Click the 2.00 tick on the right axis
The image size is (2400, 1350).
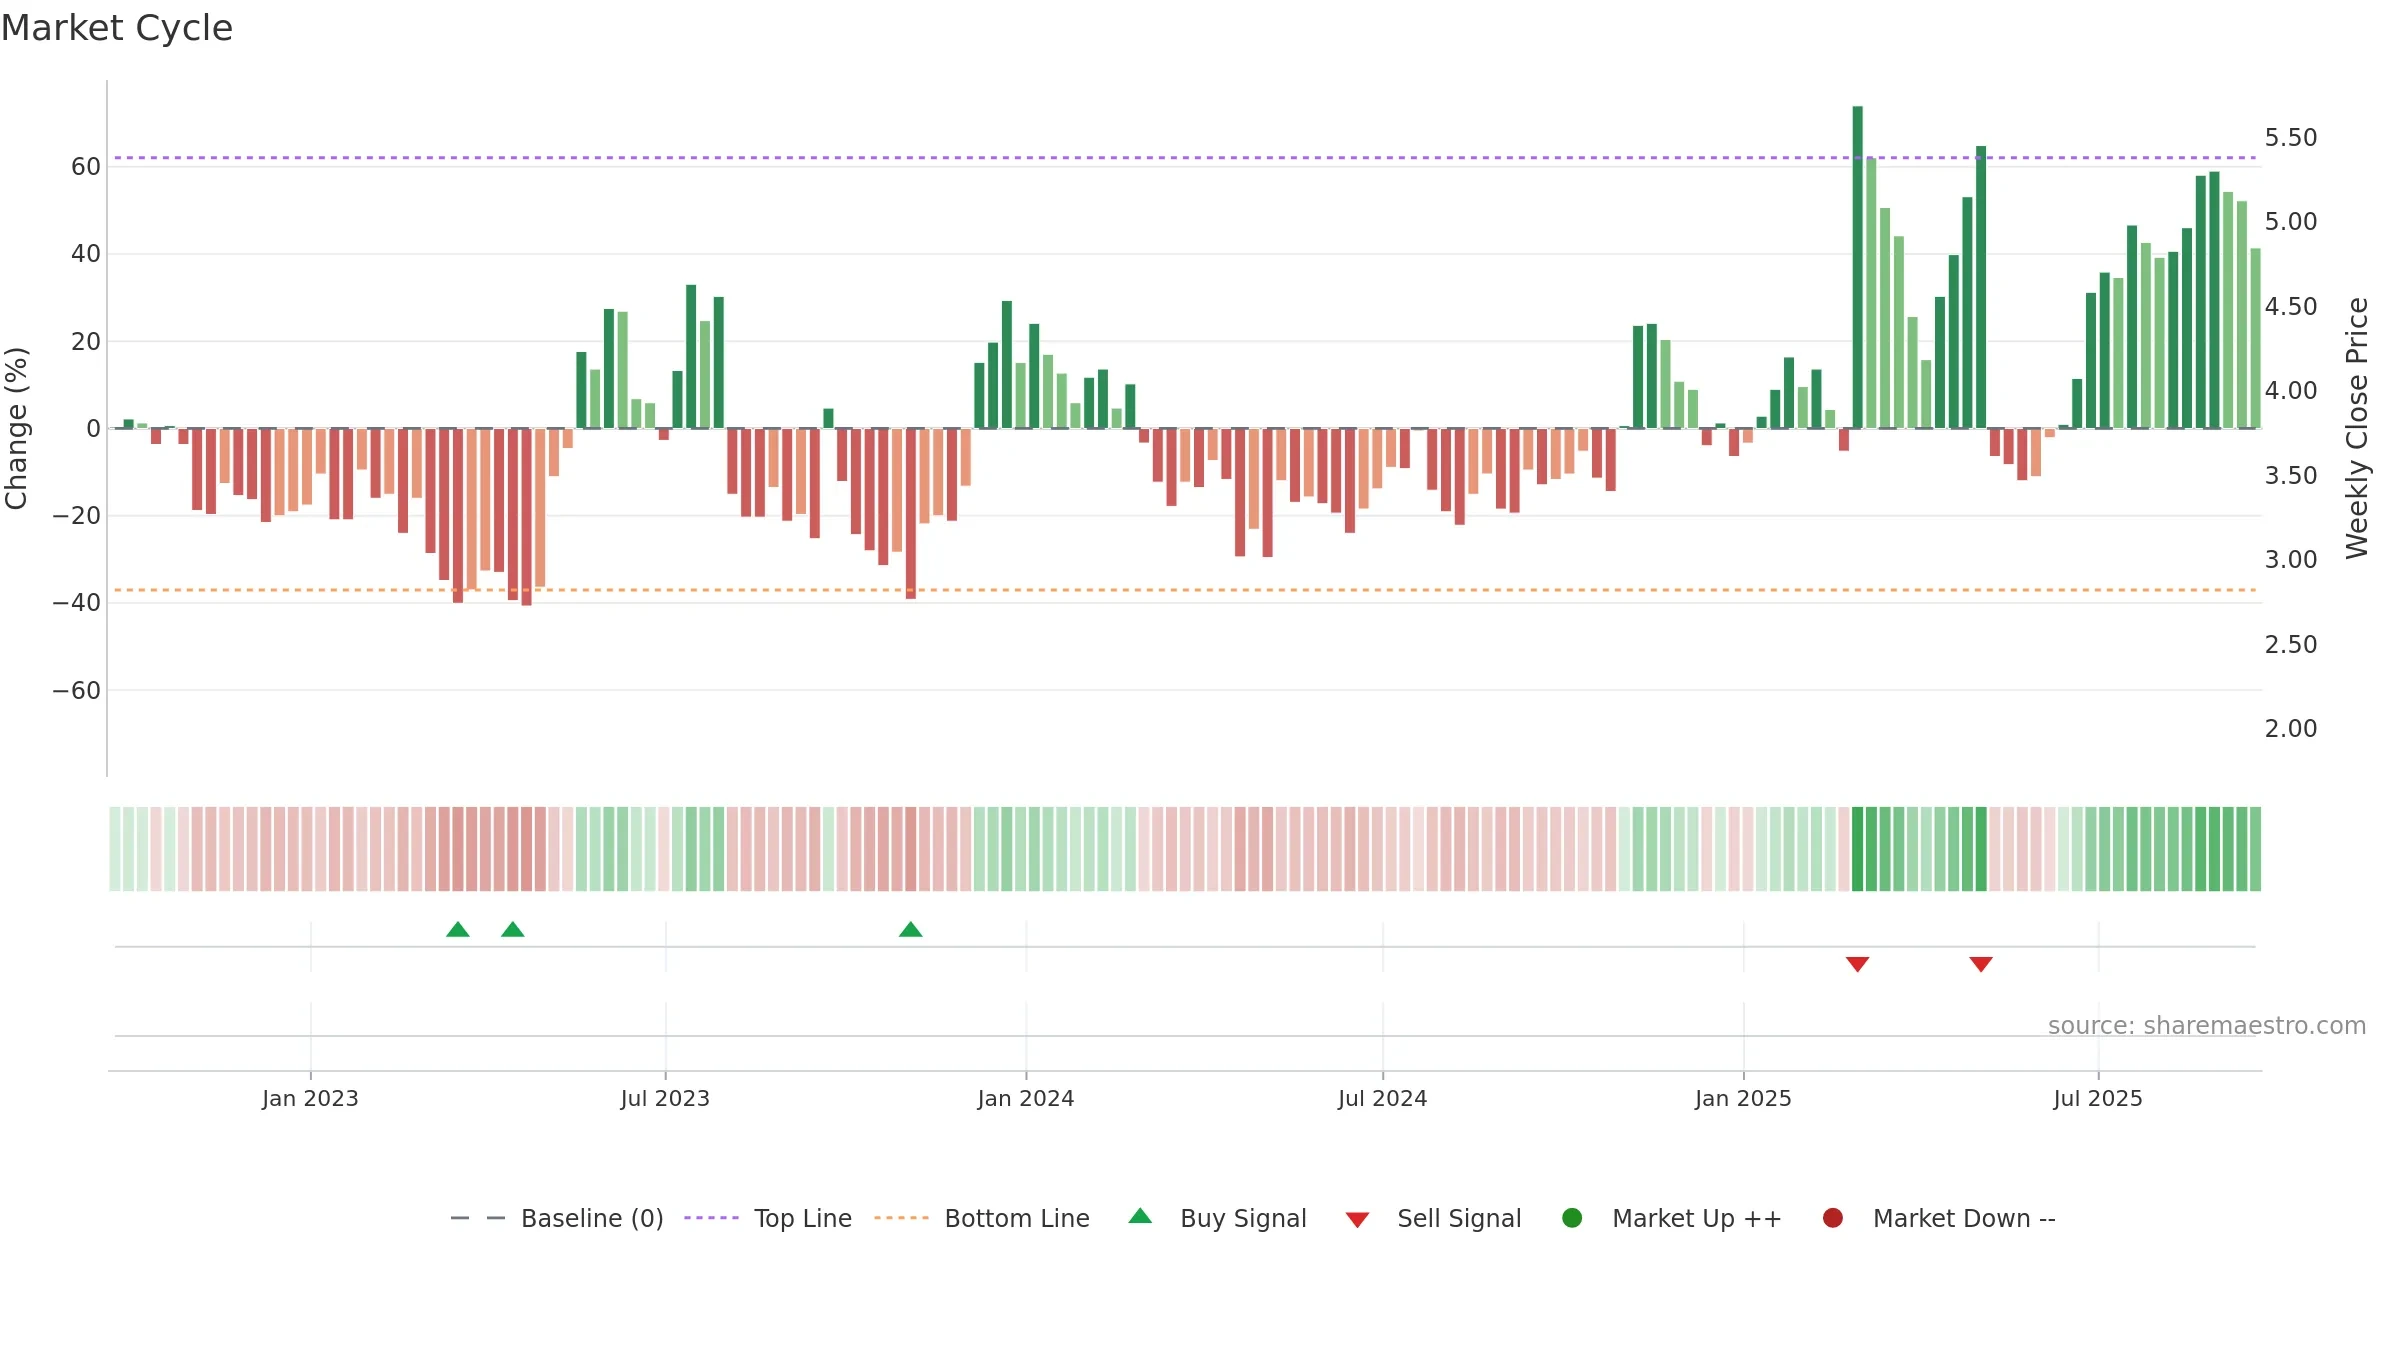point(2291,728)
